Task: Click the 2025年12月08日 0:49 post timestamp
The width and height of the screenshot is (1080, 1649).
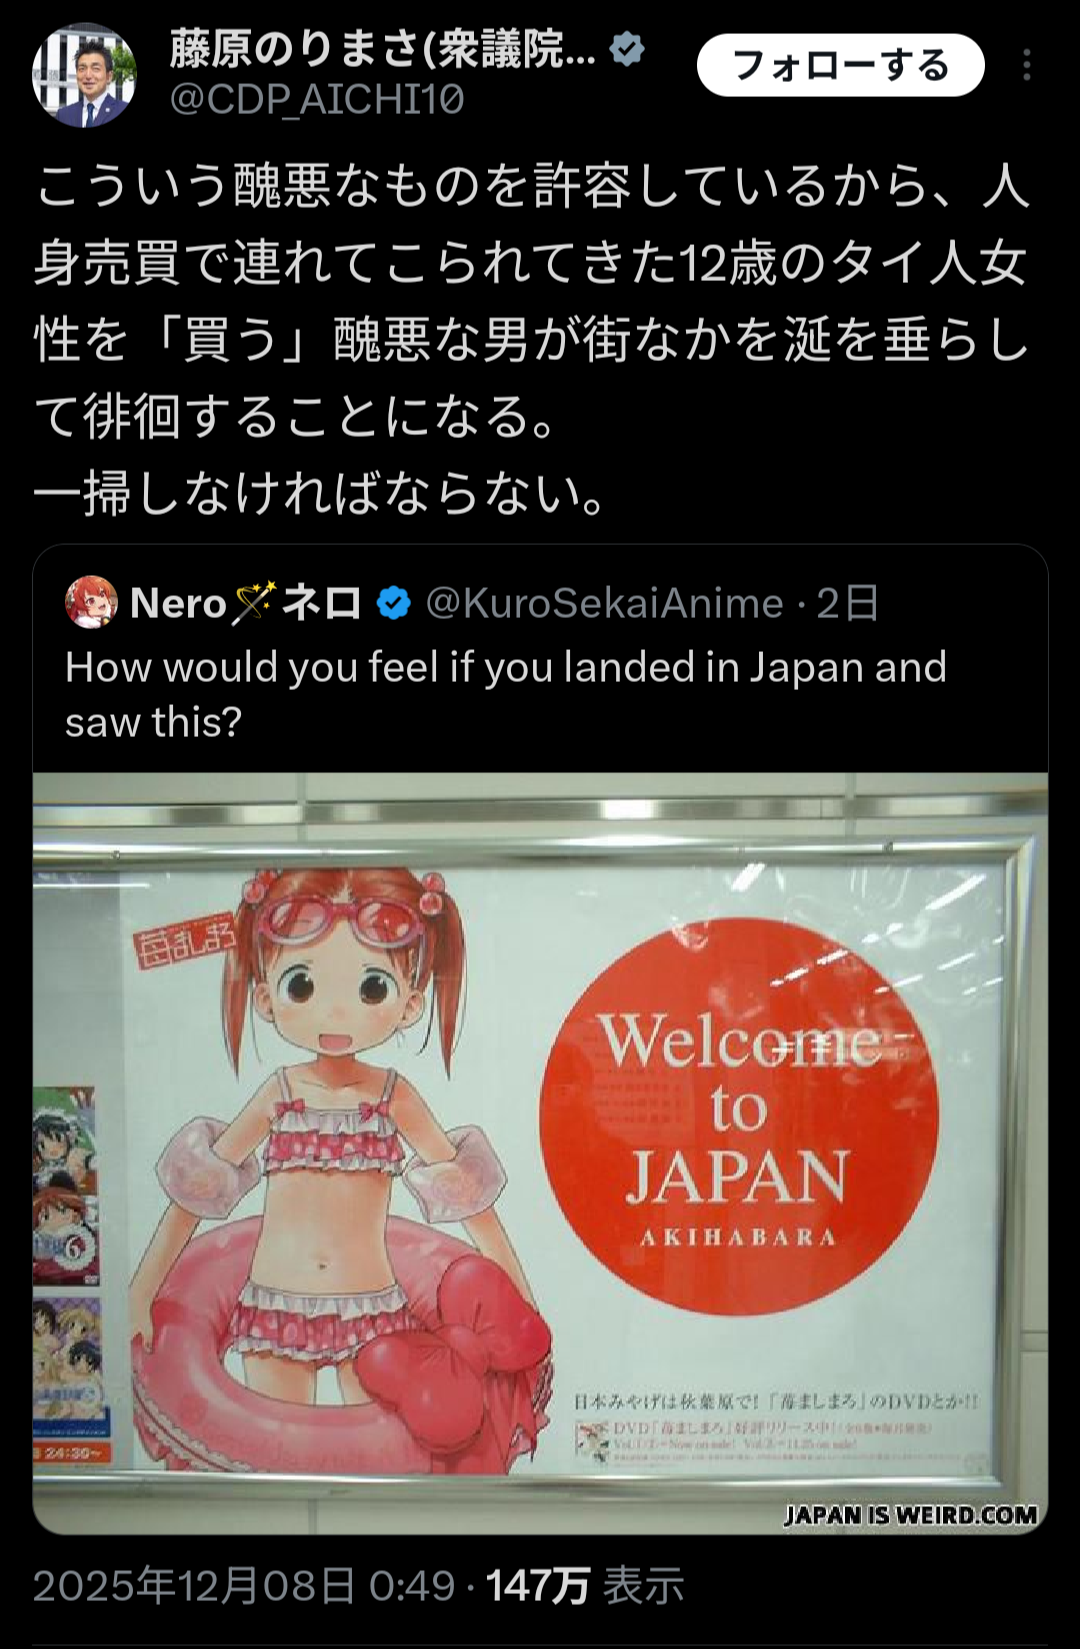Action: click(x=244, y=1586)
